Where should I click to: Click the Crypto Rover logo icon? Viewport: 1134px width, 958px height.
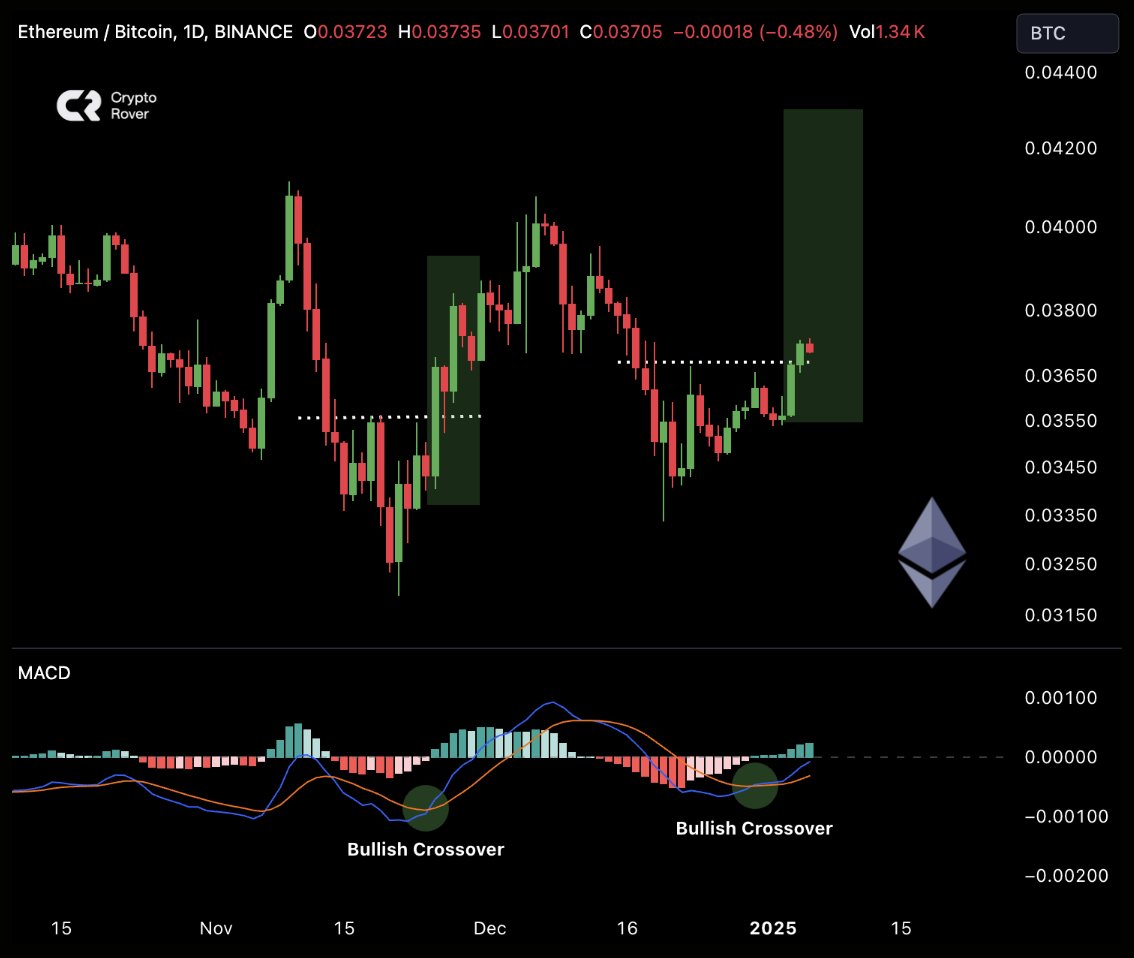point(79,103)
